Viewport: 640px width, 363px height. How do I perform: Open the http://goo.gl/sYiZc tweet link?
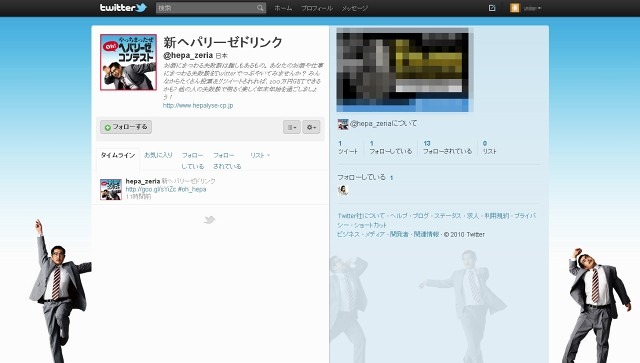coord(151,189)
